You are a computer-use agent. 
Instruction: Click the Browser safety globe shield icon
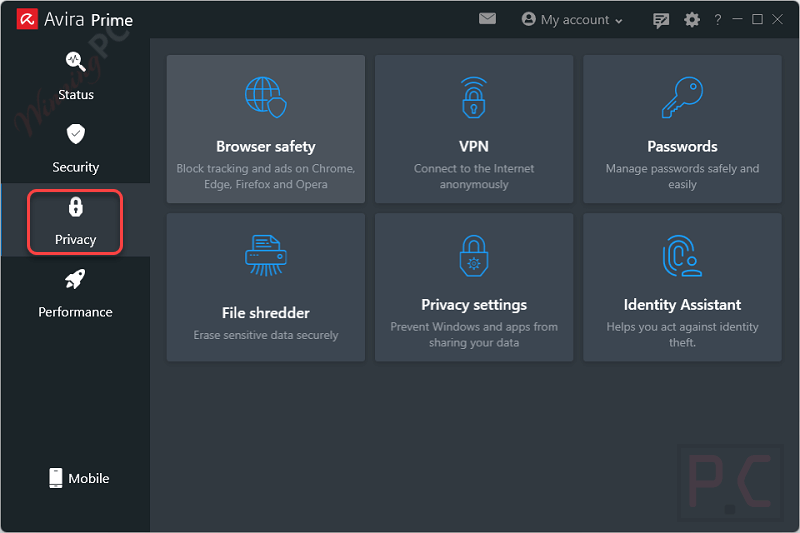tap(266, 98)
